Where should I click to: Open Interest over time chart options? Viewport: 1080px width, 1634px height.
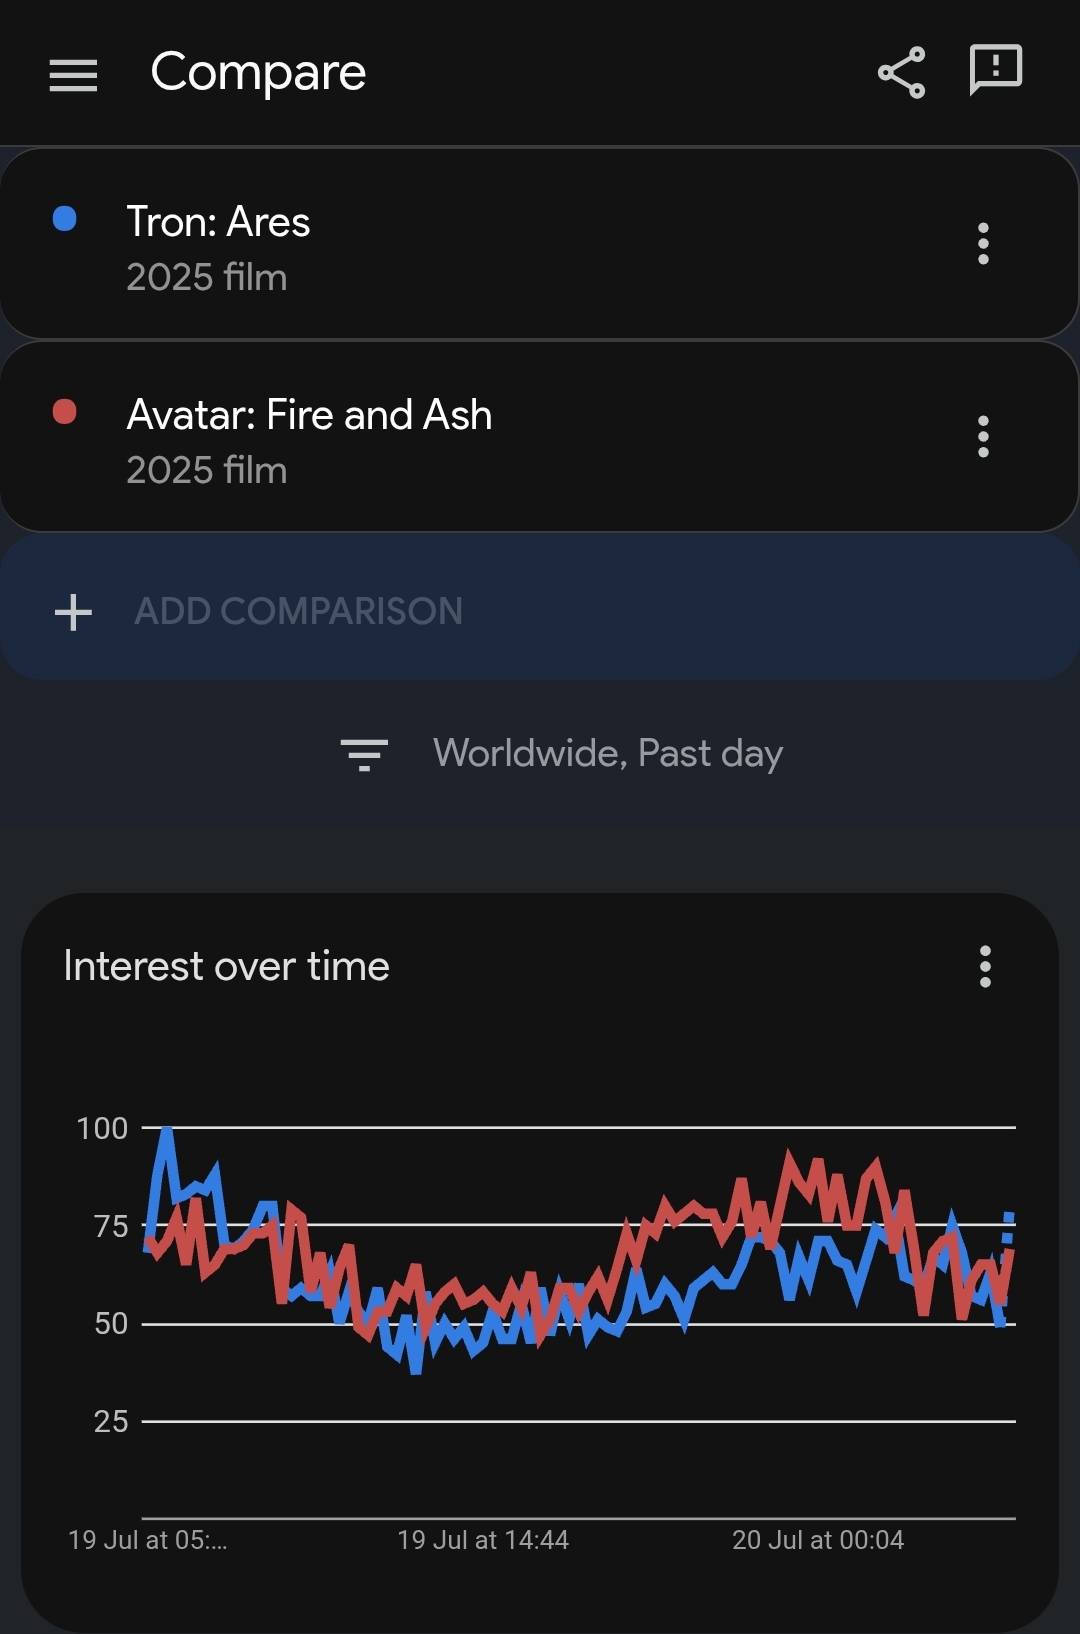pos(985,966)
